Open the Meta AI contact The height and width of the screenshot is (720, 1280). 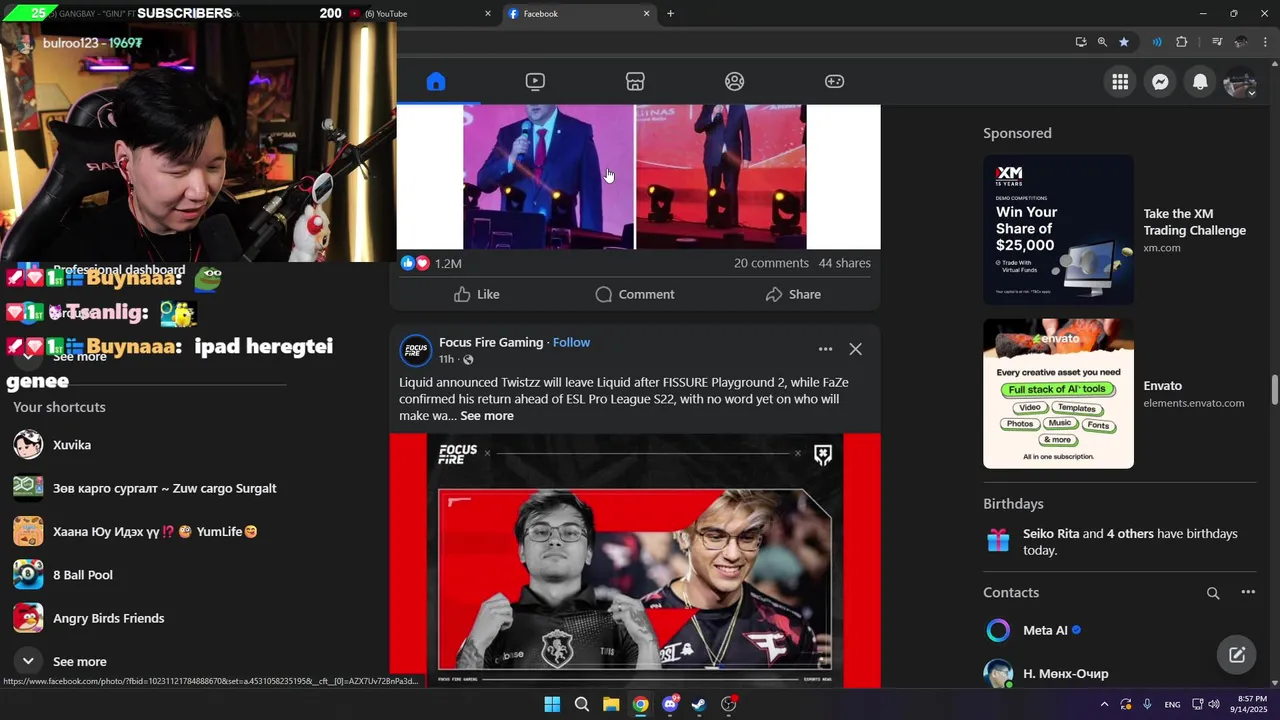pyautogui.click(x=1045, y=630)
